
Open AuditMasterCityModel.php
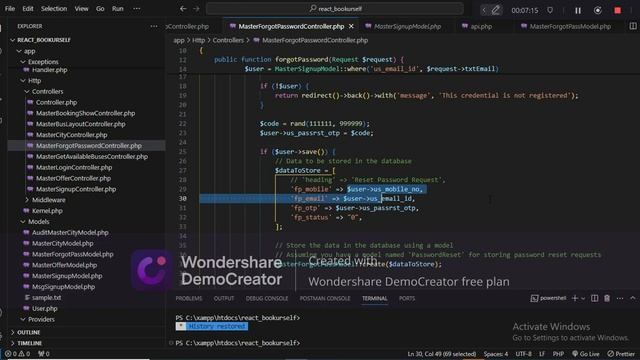tap(70, 233)
